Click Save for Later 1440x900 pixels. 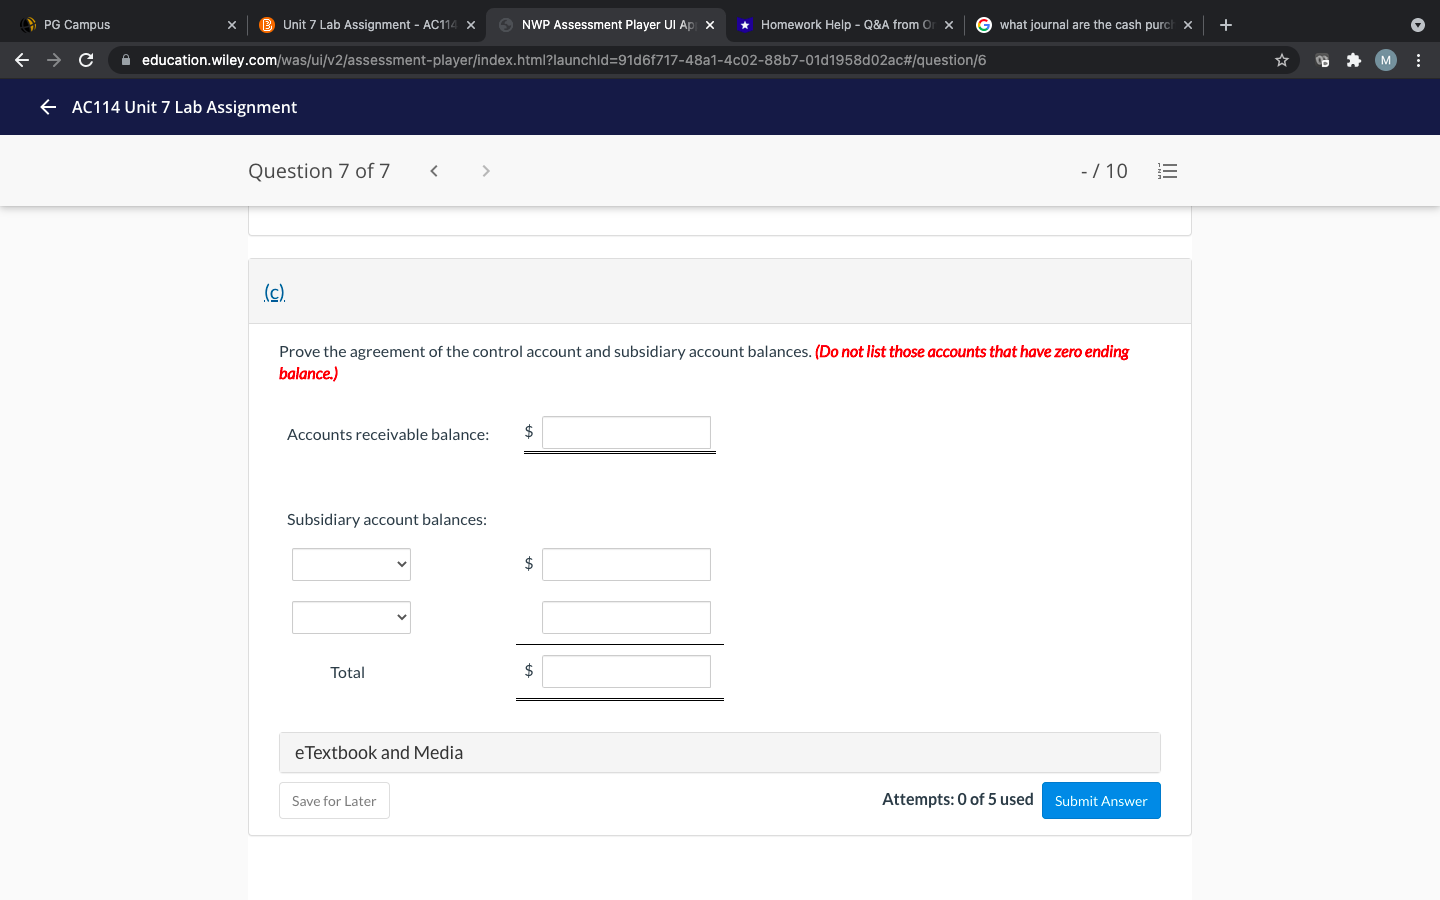tap(334, 800)
